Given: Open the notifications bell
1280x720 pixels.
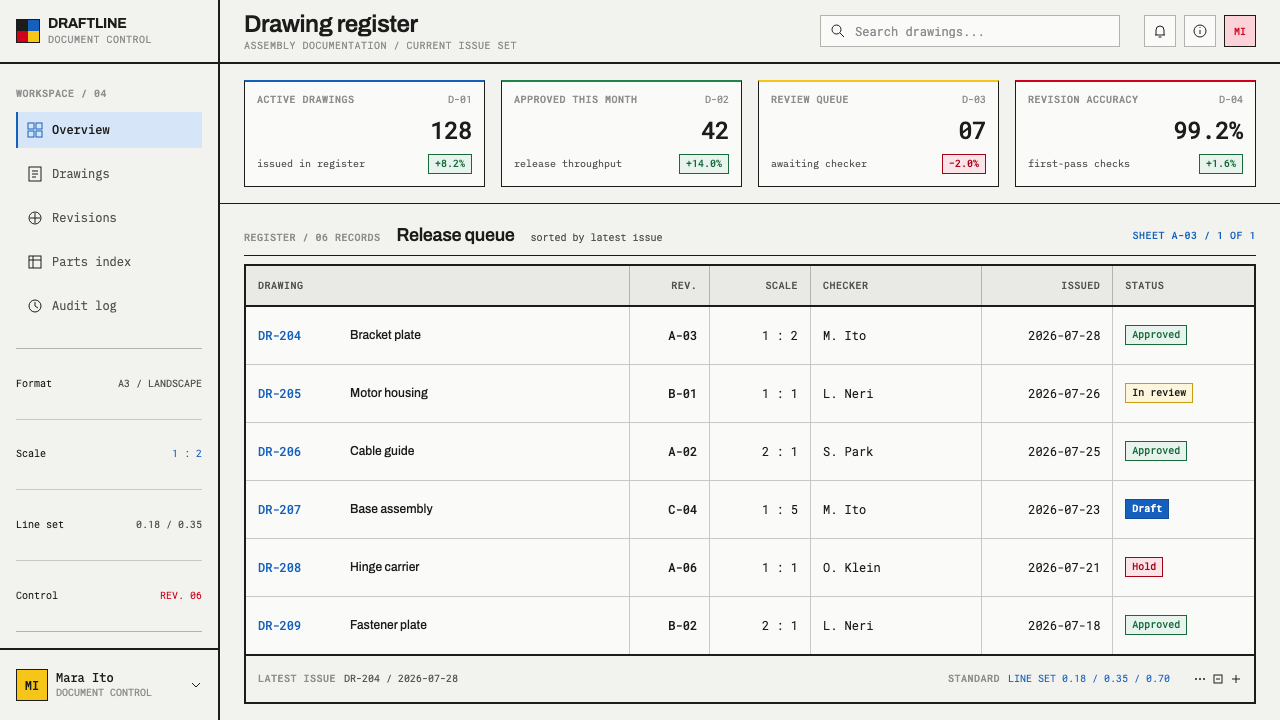Looking at the screenshot, I should point(1160,31).
